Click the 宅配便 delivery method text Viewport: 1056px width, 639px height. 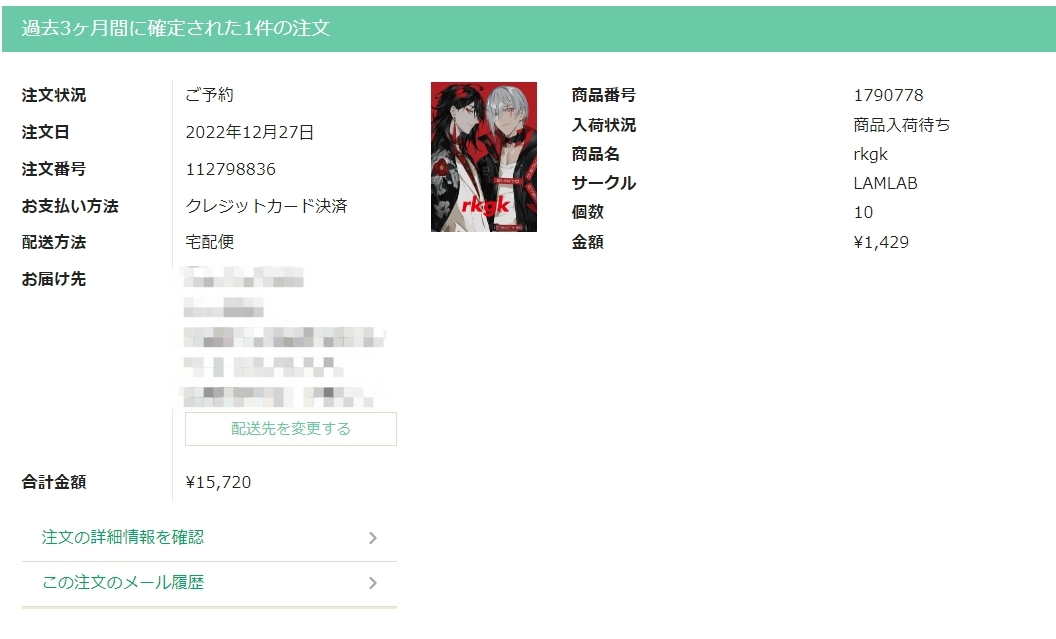(209, 242)
